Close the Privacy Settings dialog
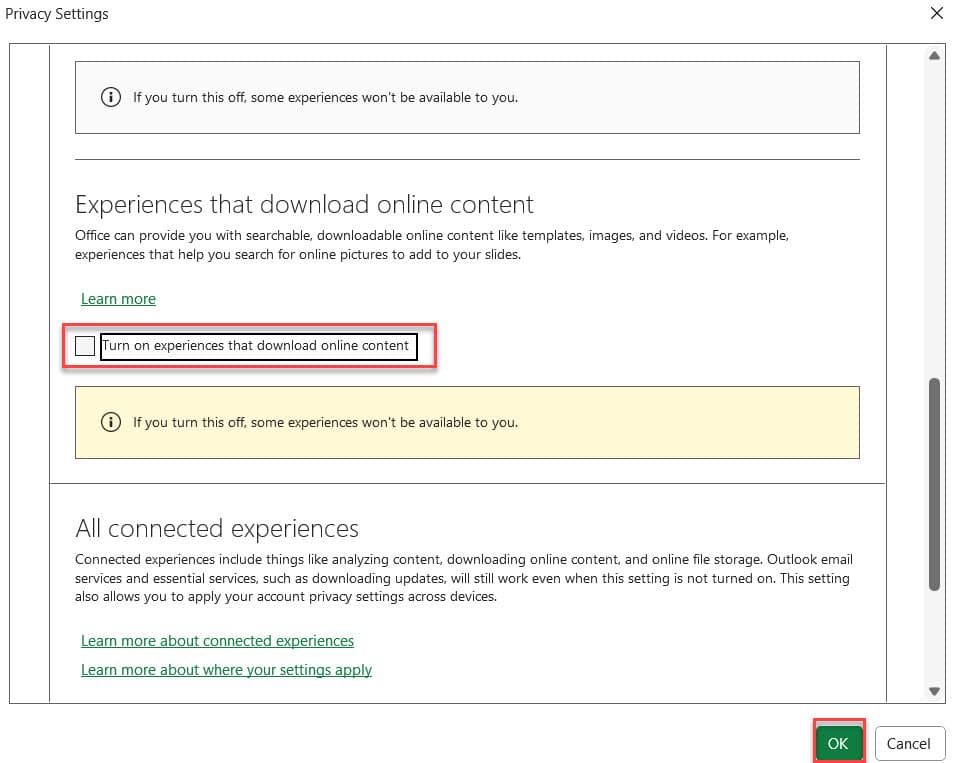Screen dimensions: 956x763 tap(937, 13)
